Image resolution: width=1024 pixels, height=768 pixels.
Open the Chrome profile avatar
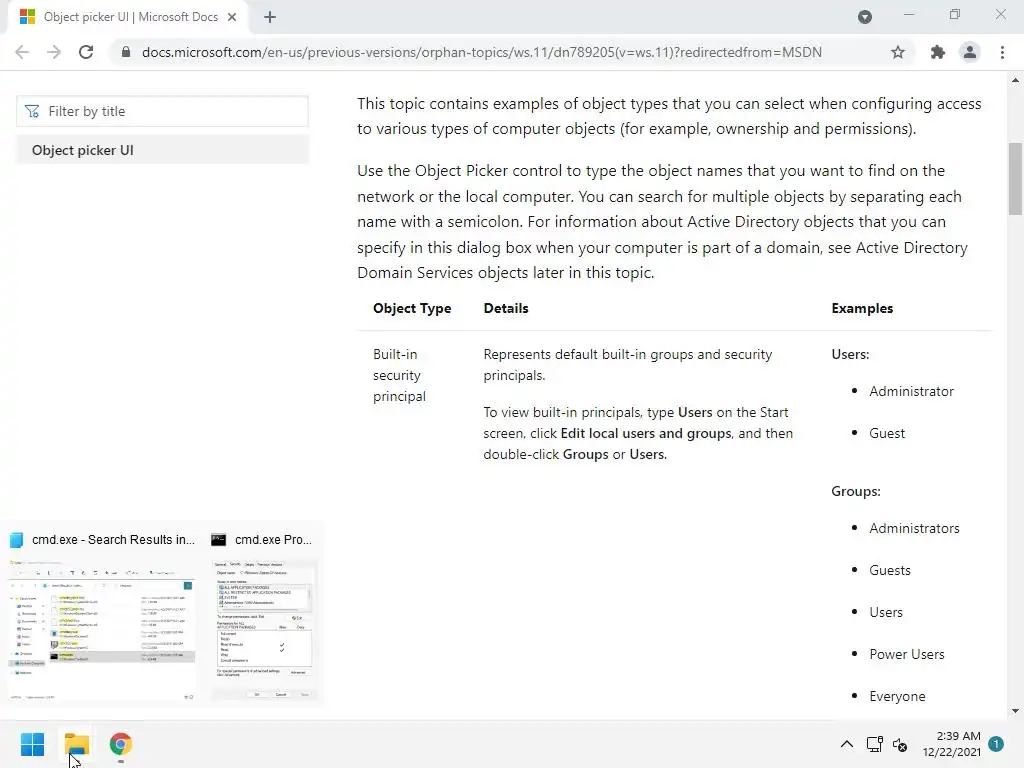coord(970,52)
